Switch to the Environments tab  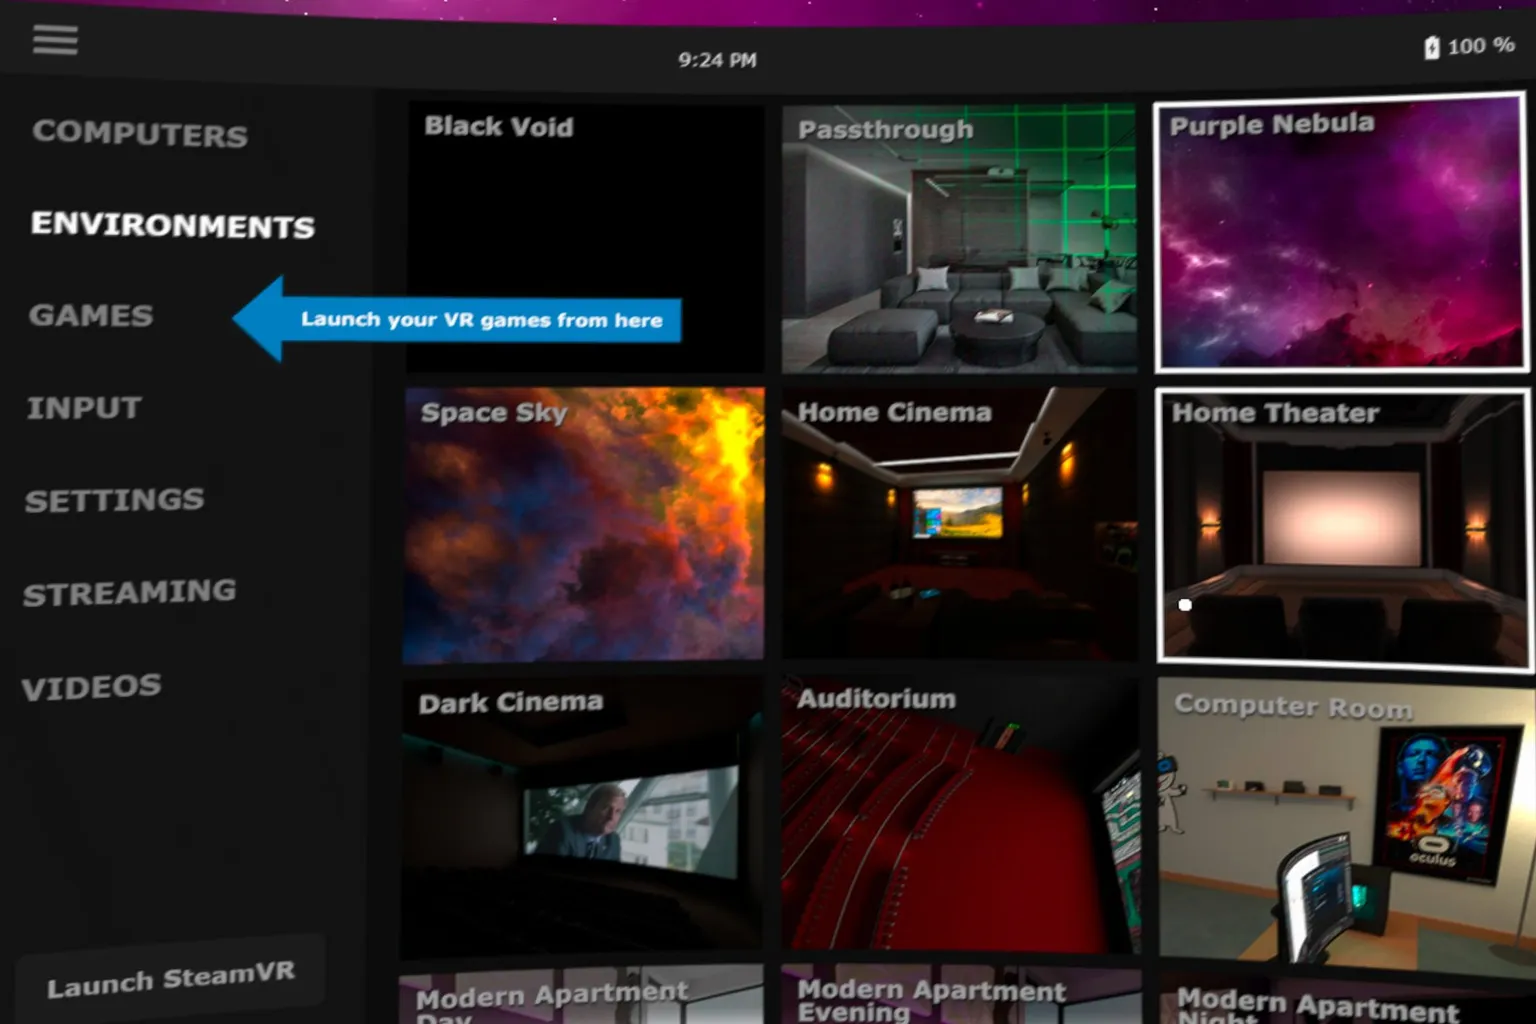point(173,225)
